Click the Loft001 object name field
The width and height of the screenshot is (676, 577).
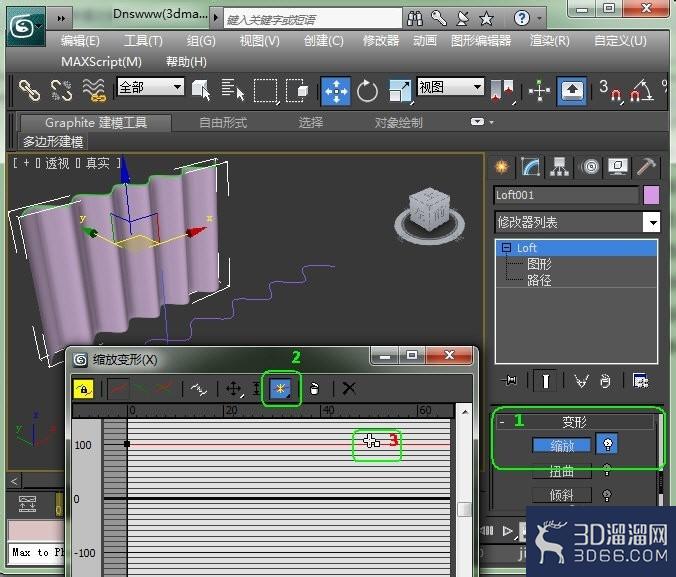coord(566,195)
